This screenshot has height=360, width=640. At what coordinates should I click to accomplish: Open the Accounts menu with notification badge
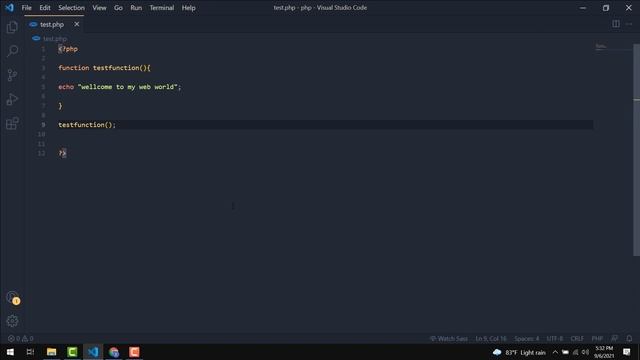[x=13, y=298]
